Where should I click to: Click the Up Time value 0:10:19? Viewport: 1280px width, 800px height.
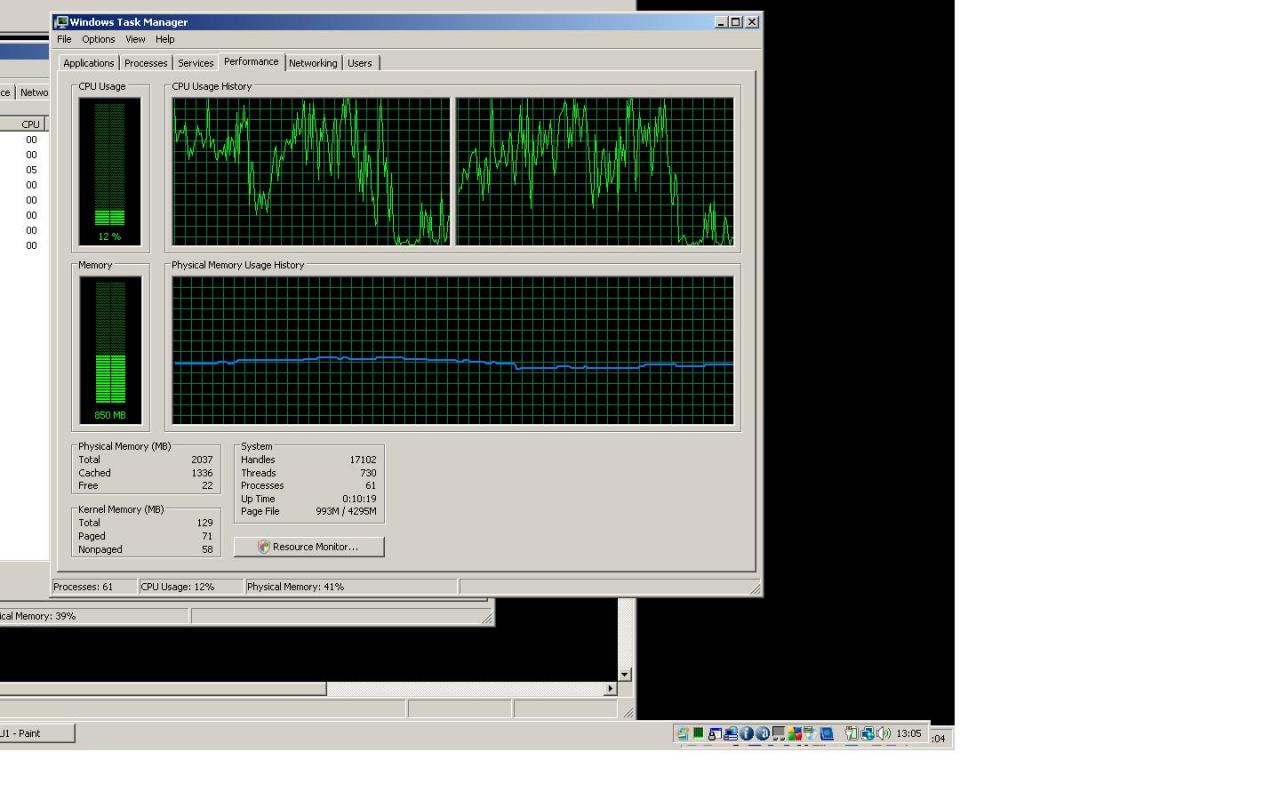point(359,499)
